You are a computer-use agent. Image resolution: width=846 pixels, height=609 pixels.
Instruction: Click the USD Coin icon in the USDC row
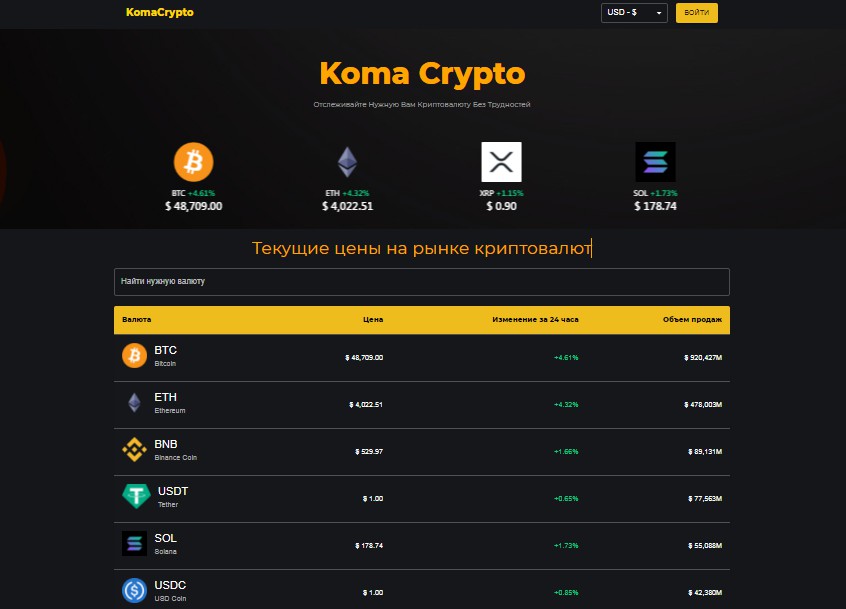click(x=134, y=590)
